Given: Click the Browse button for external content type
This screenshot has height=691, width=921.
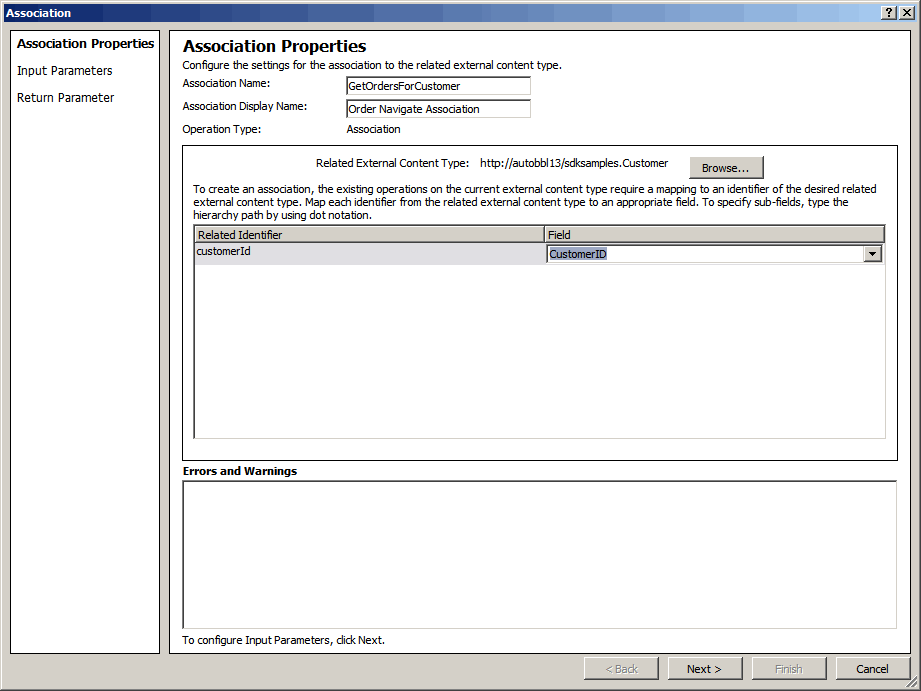Looking at the screenshot, I should click(x=726, y=167).
